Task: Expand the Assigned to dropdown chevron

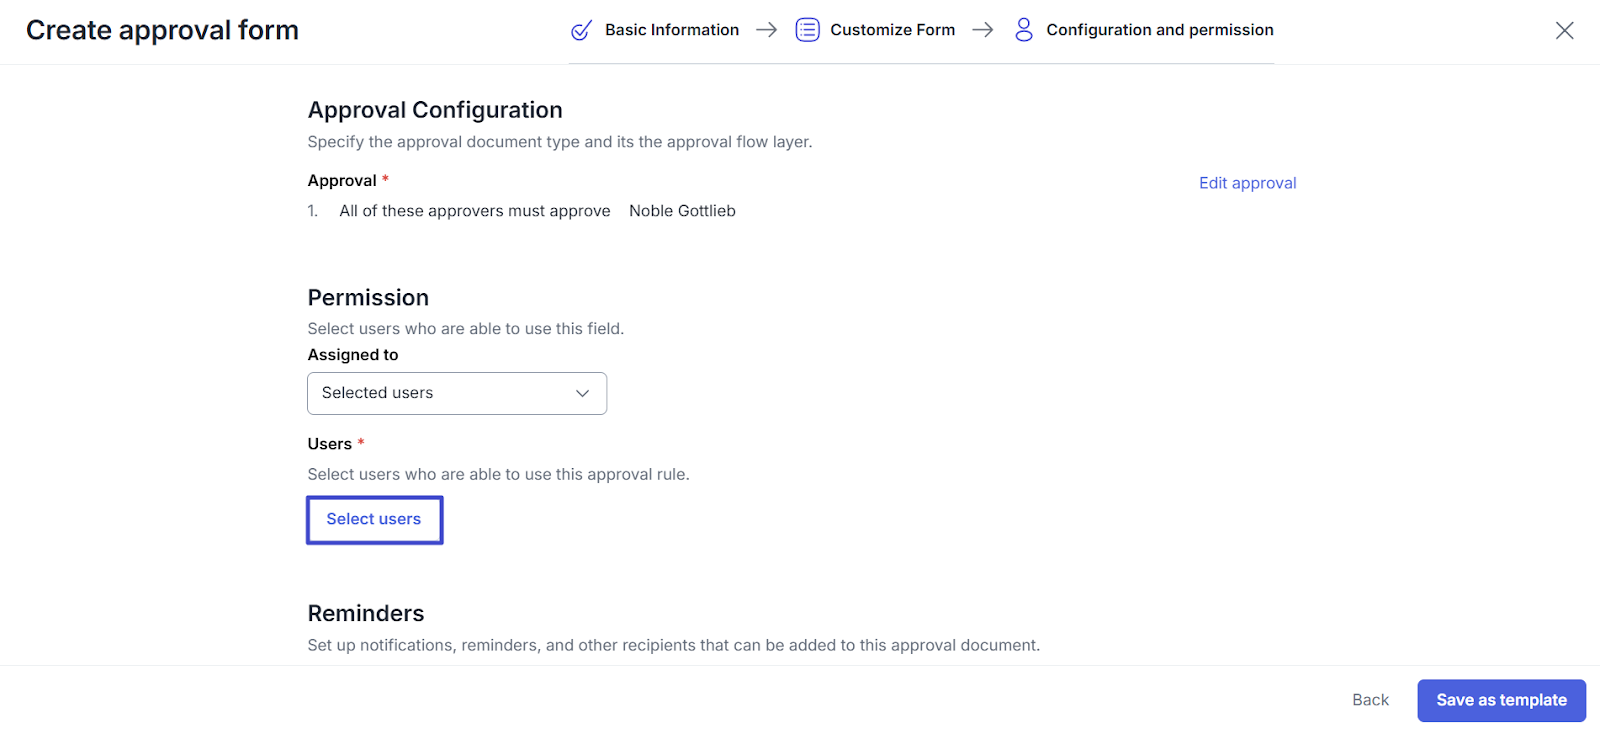Action: [582, 393]
